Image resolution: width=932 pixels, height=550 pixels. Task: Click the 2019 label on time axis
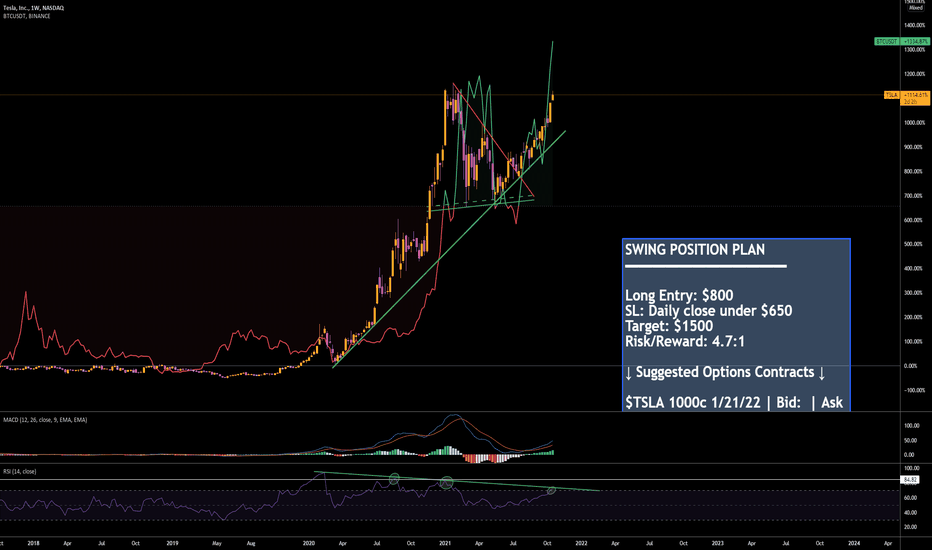point(172,543)
